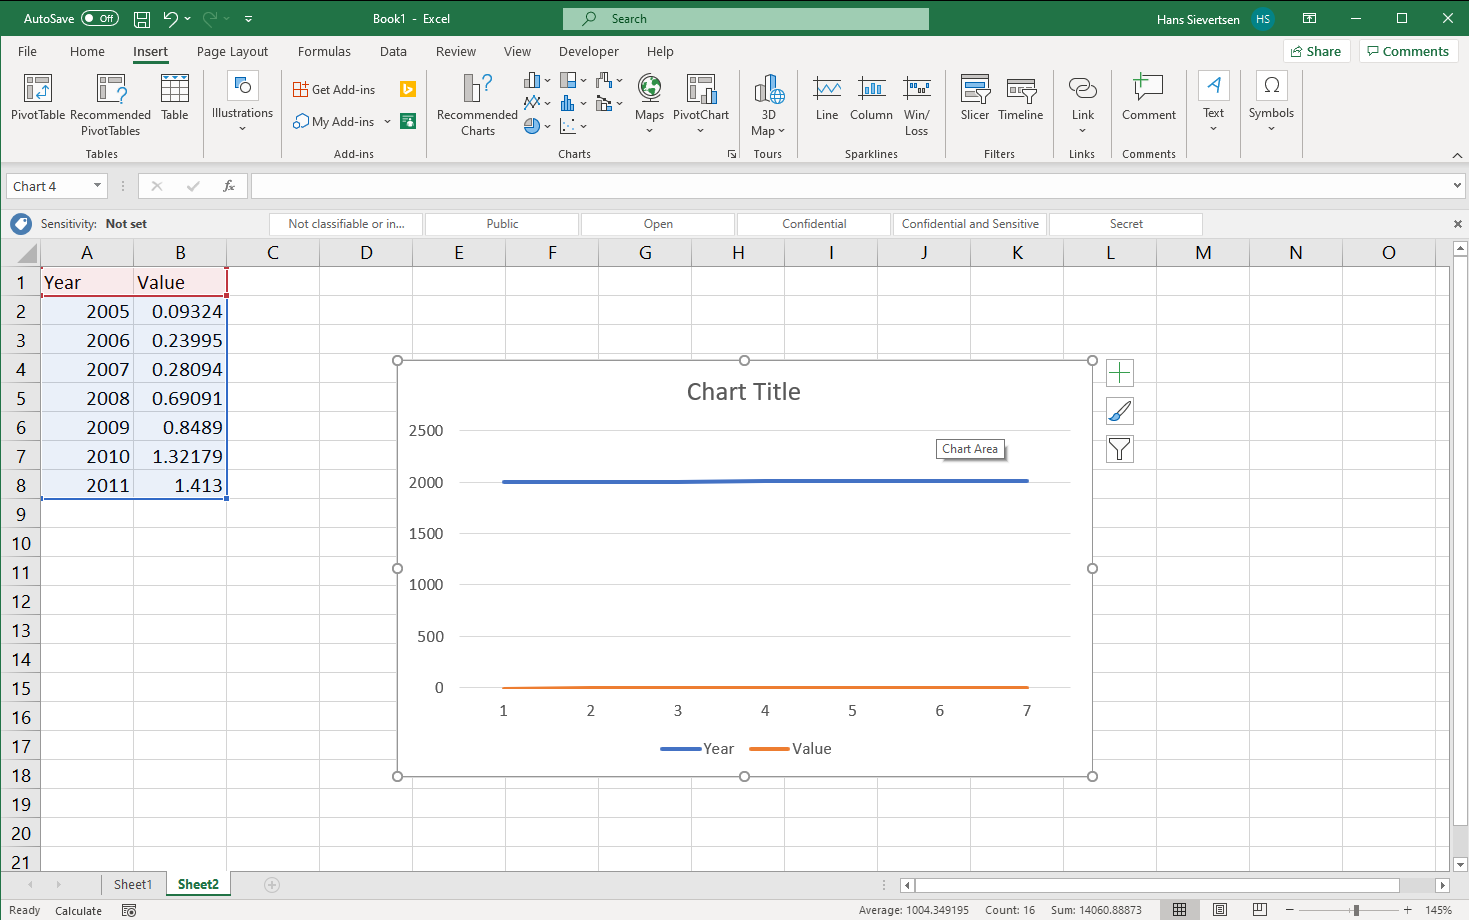
Task: Insert a Table from the ribbon
Action: coord(175,98)
